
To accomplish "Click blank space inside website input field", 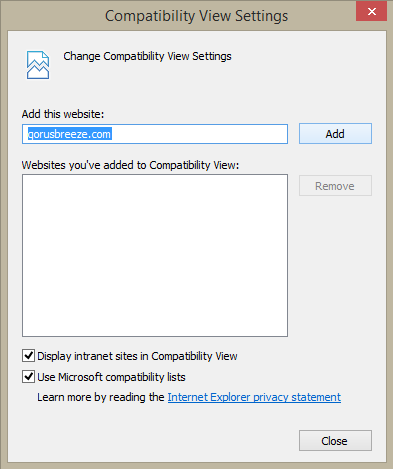I will (x=200, y=134).
